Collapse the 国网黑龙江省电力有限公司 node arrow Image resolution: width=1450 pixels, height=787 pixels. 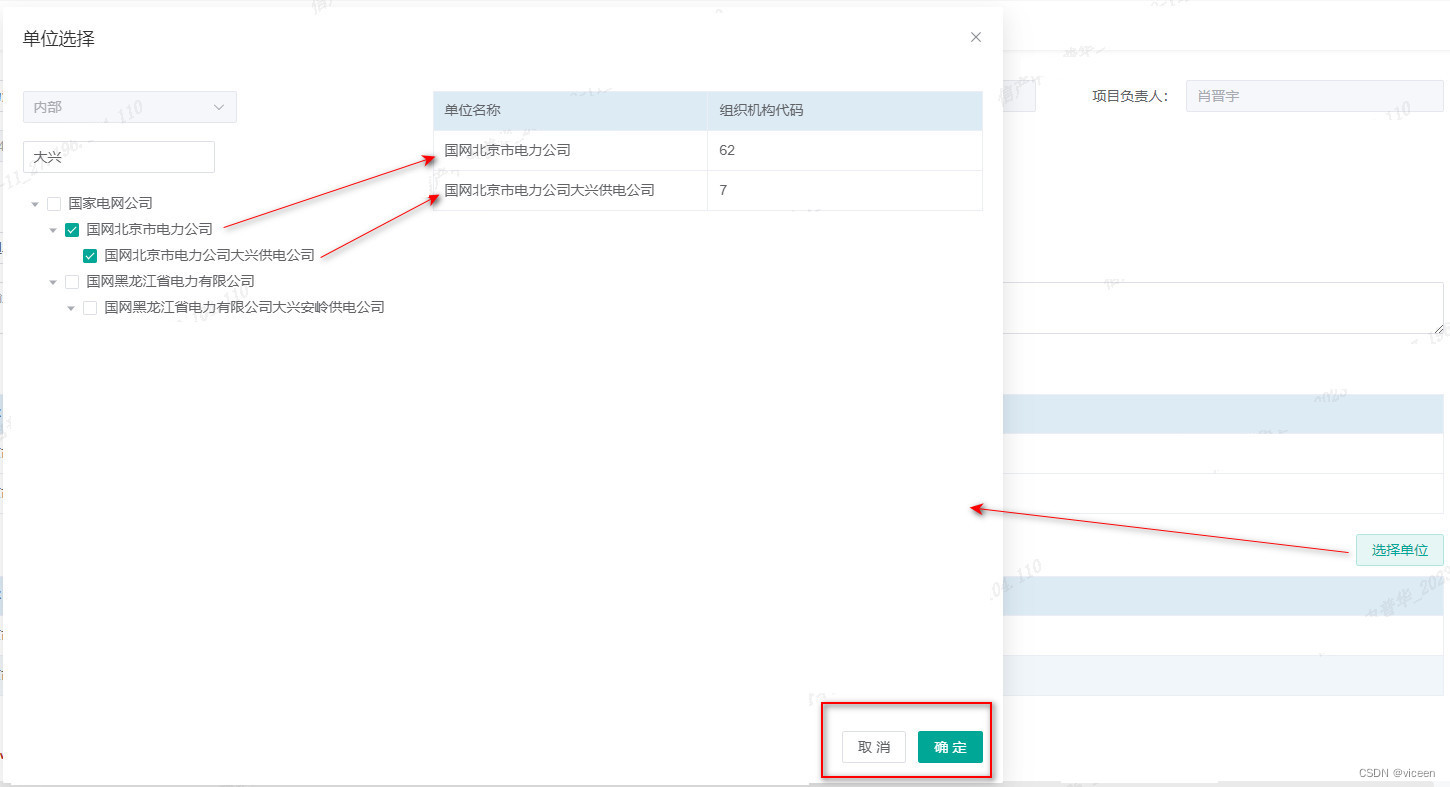(x=53, y=282)
